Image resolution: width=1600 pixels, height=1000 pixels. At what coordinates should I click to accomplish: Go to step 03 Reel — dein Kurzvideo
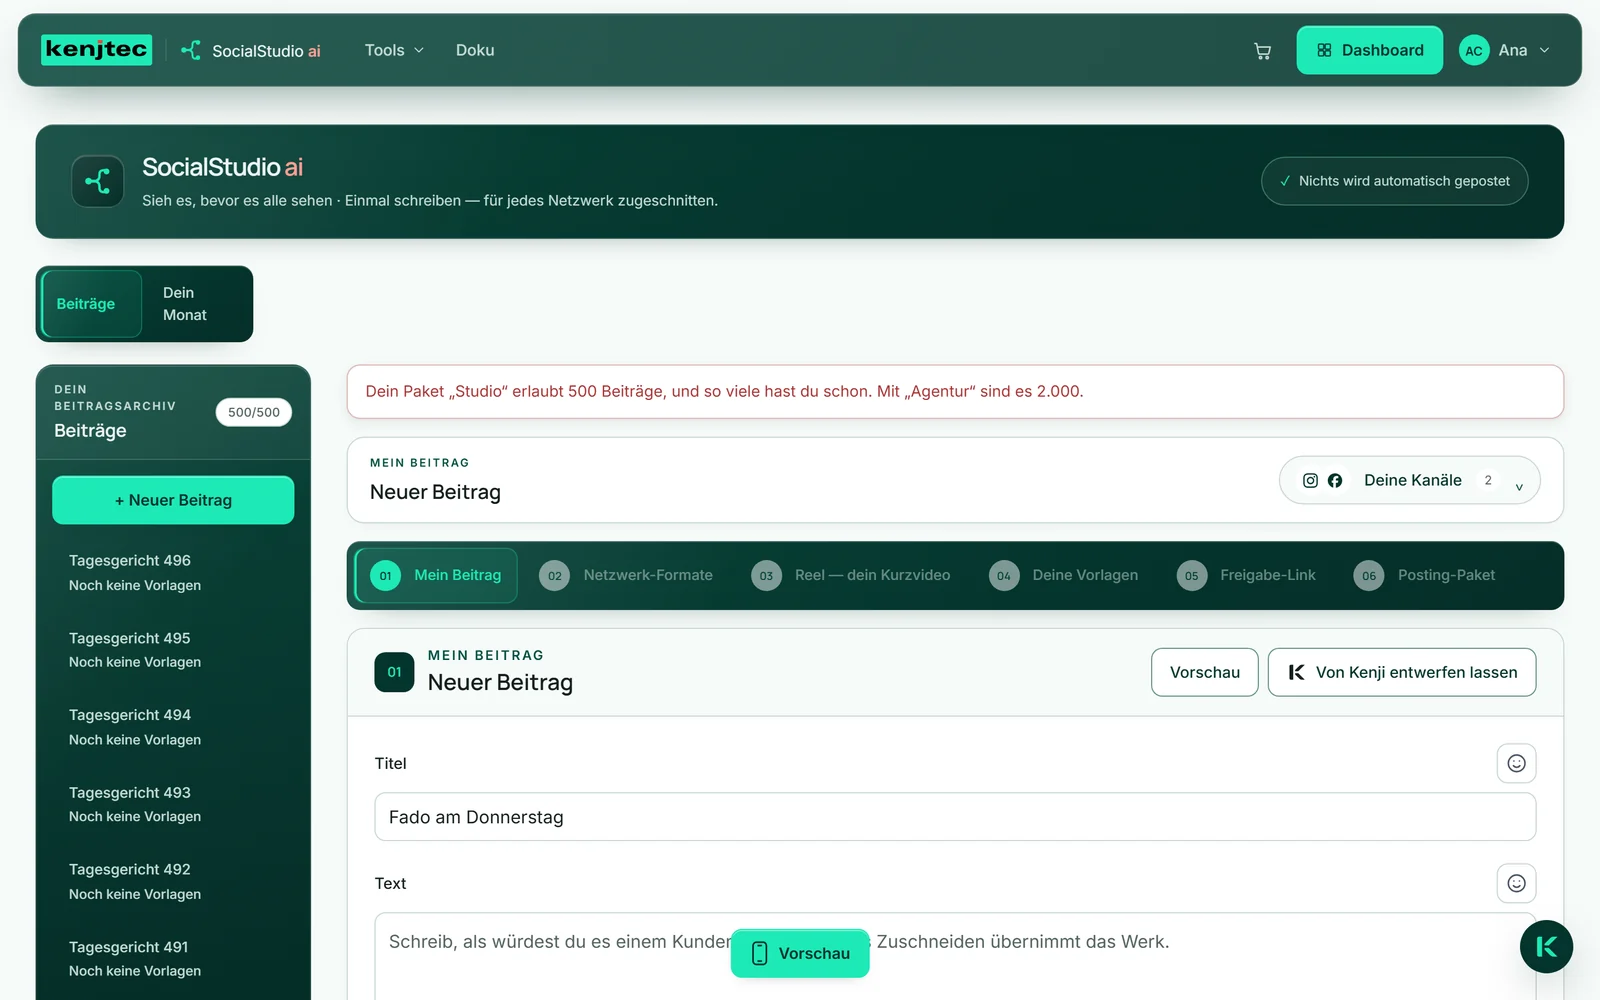click(851, 576)
